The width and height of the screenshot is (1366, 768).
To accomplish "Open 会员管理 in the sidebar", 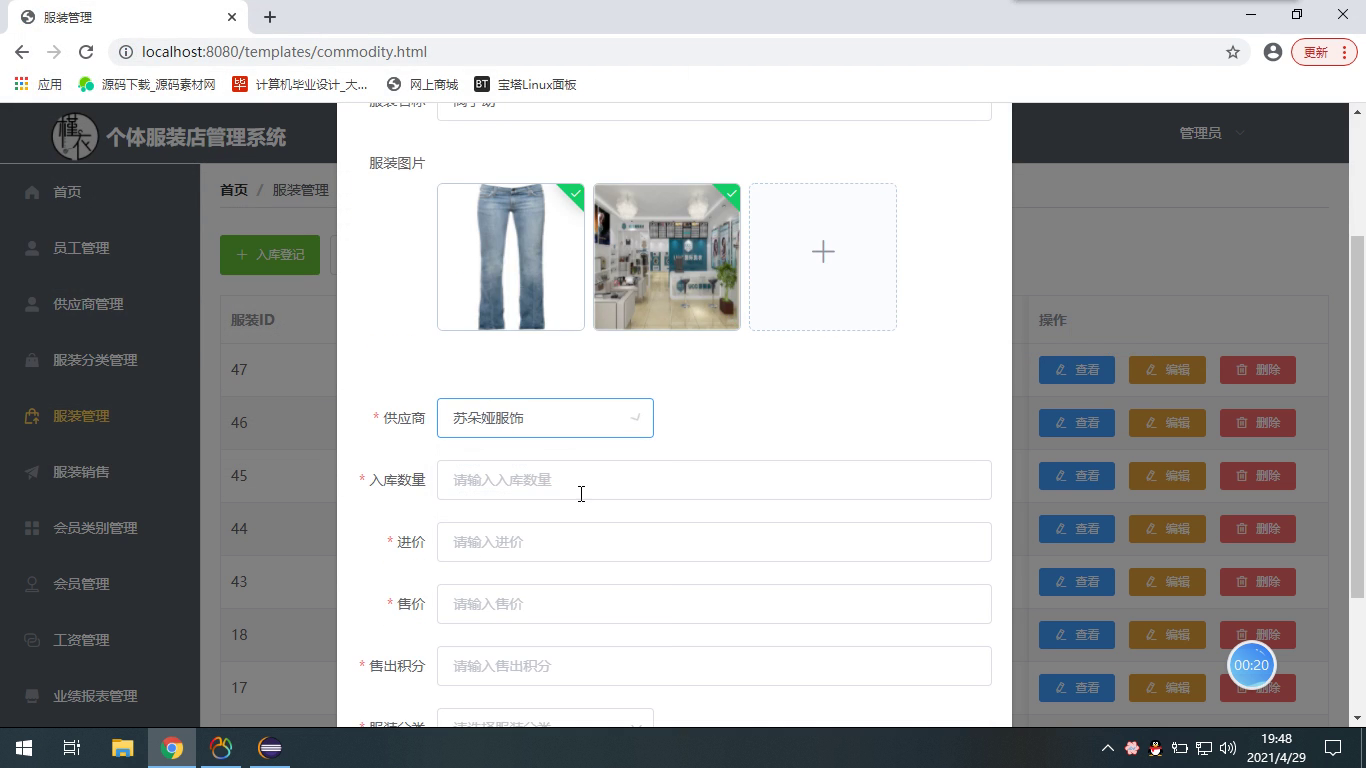I will 100,584.
